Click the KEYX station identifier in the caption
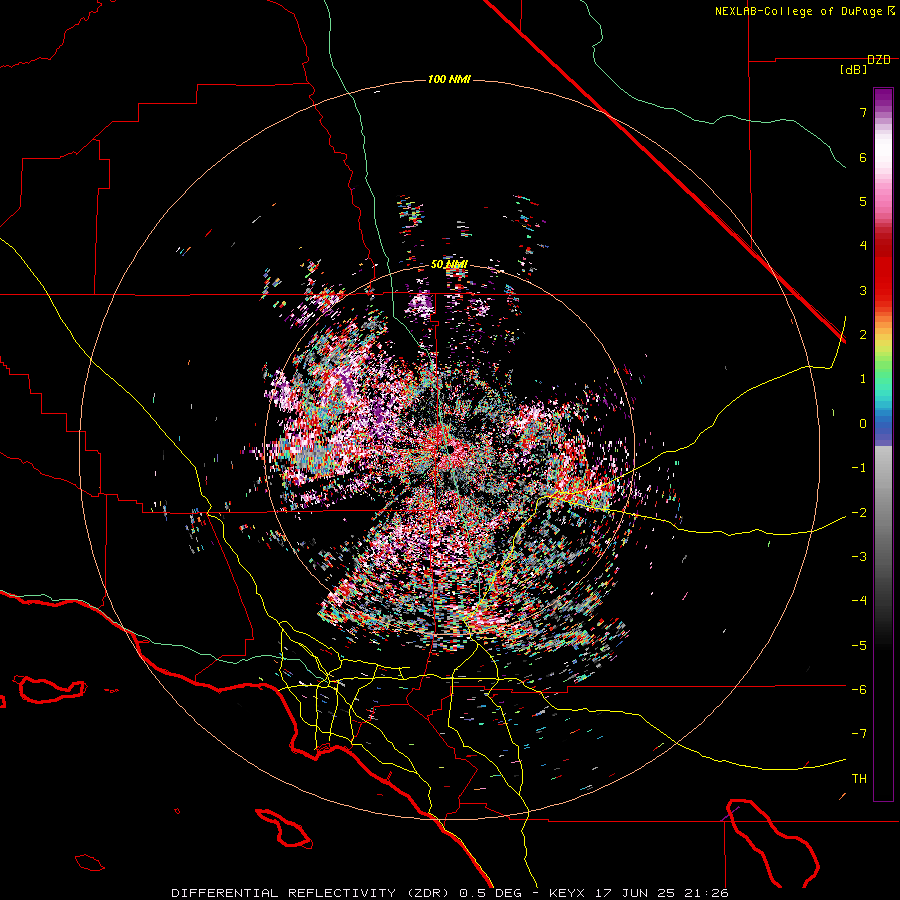 (568, 893)
